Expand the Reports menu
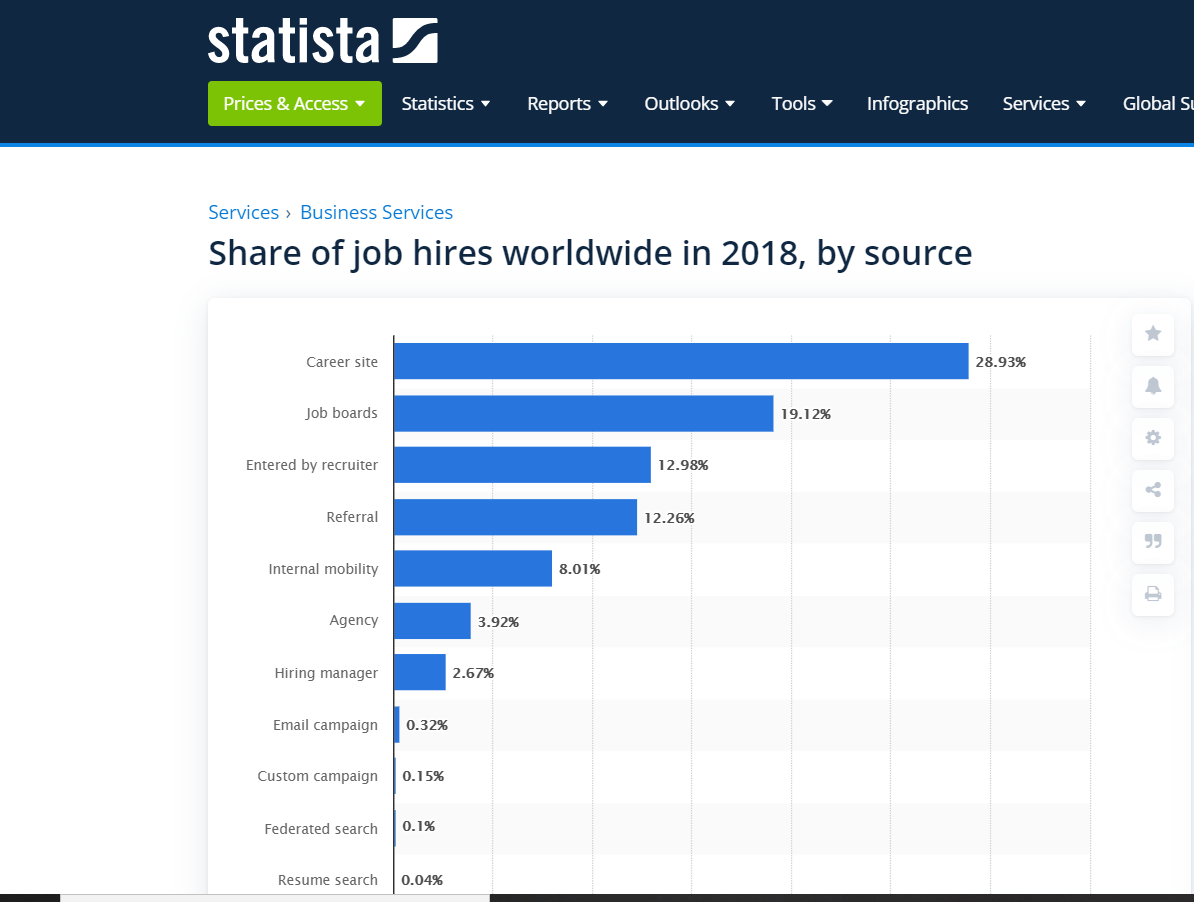This screenshot has height=902, width=1194. (567, 104)
